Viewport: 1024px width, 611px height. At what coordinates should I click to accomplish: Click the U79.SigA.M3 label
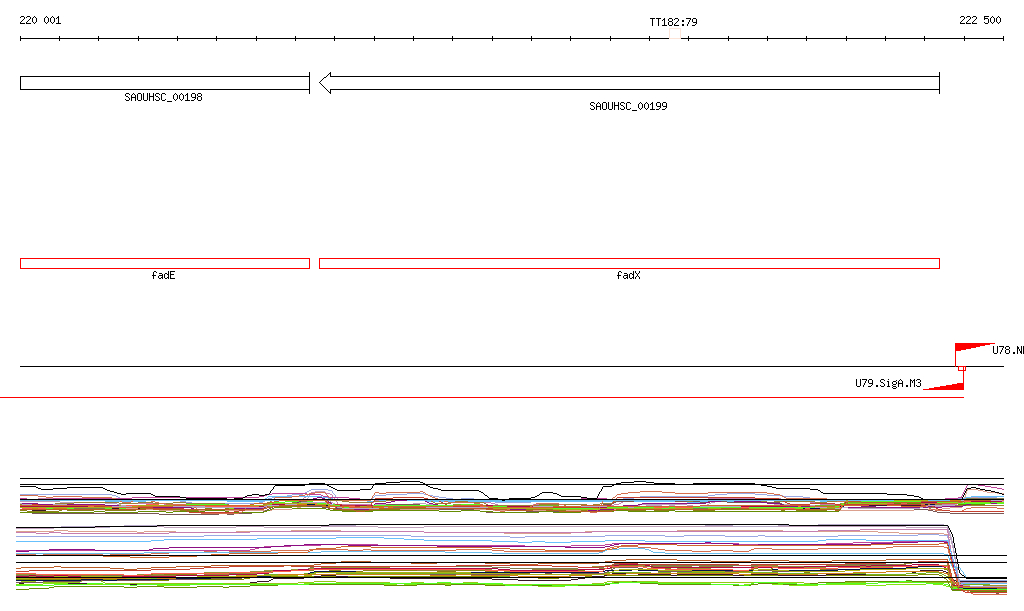888,383
